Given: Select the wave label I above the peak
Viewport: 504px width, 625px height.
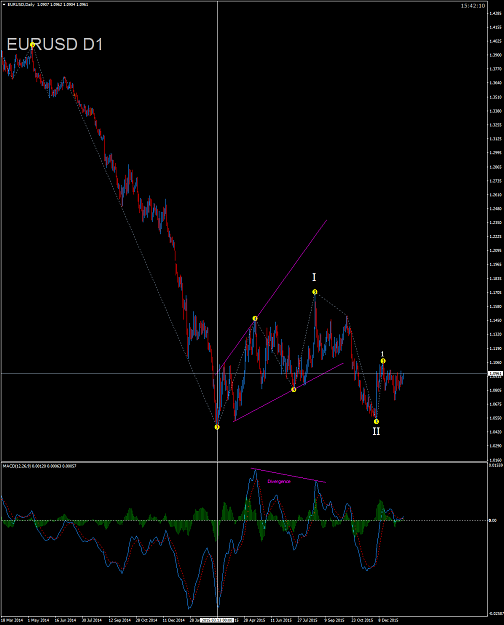Looking at the screenshot, I should pos(314,277).
